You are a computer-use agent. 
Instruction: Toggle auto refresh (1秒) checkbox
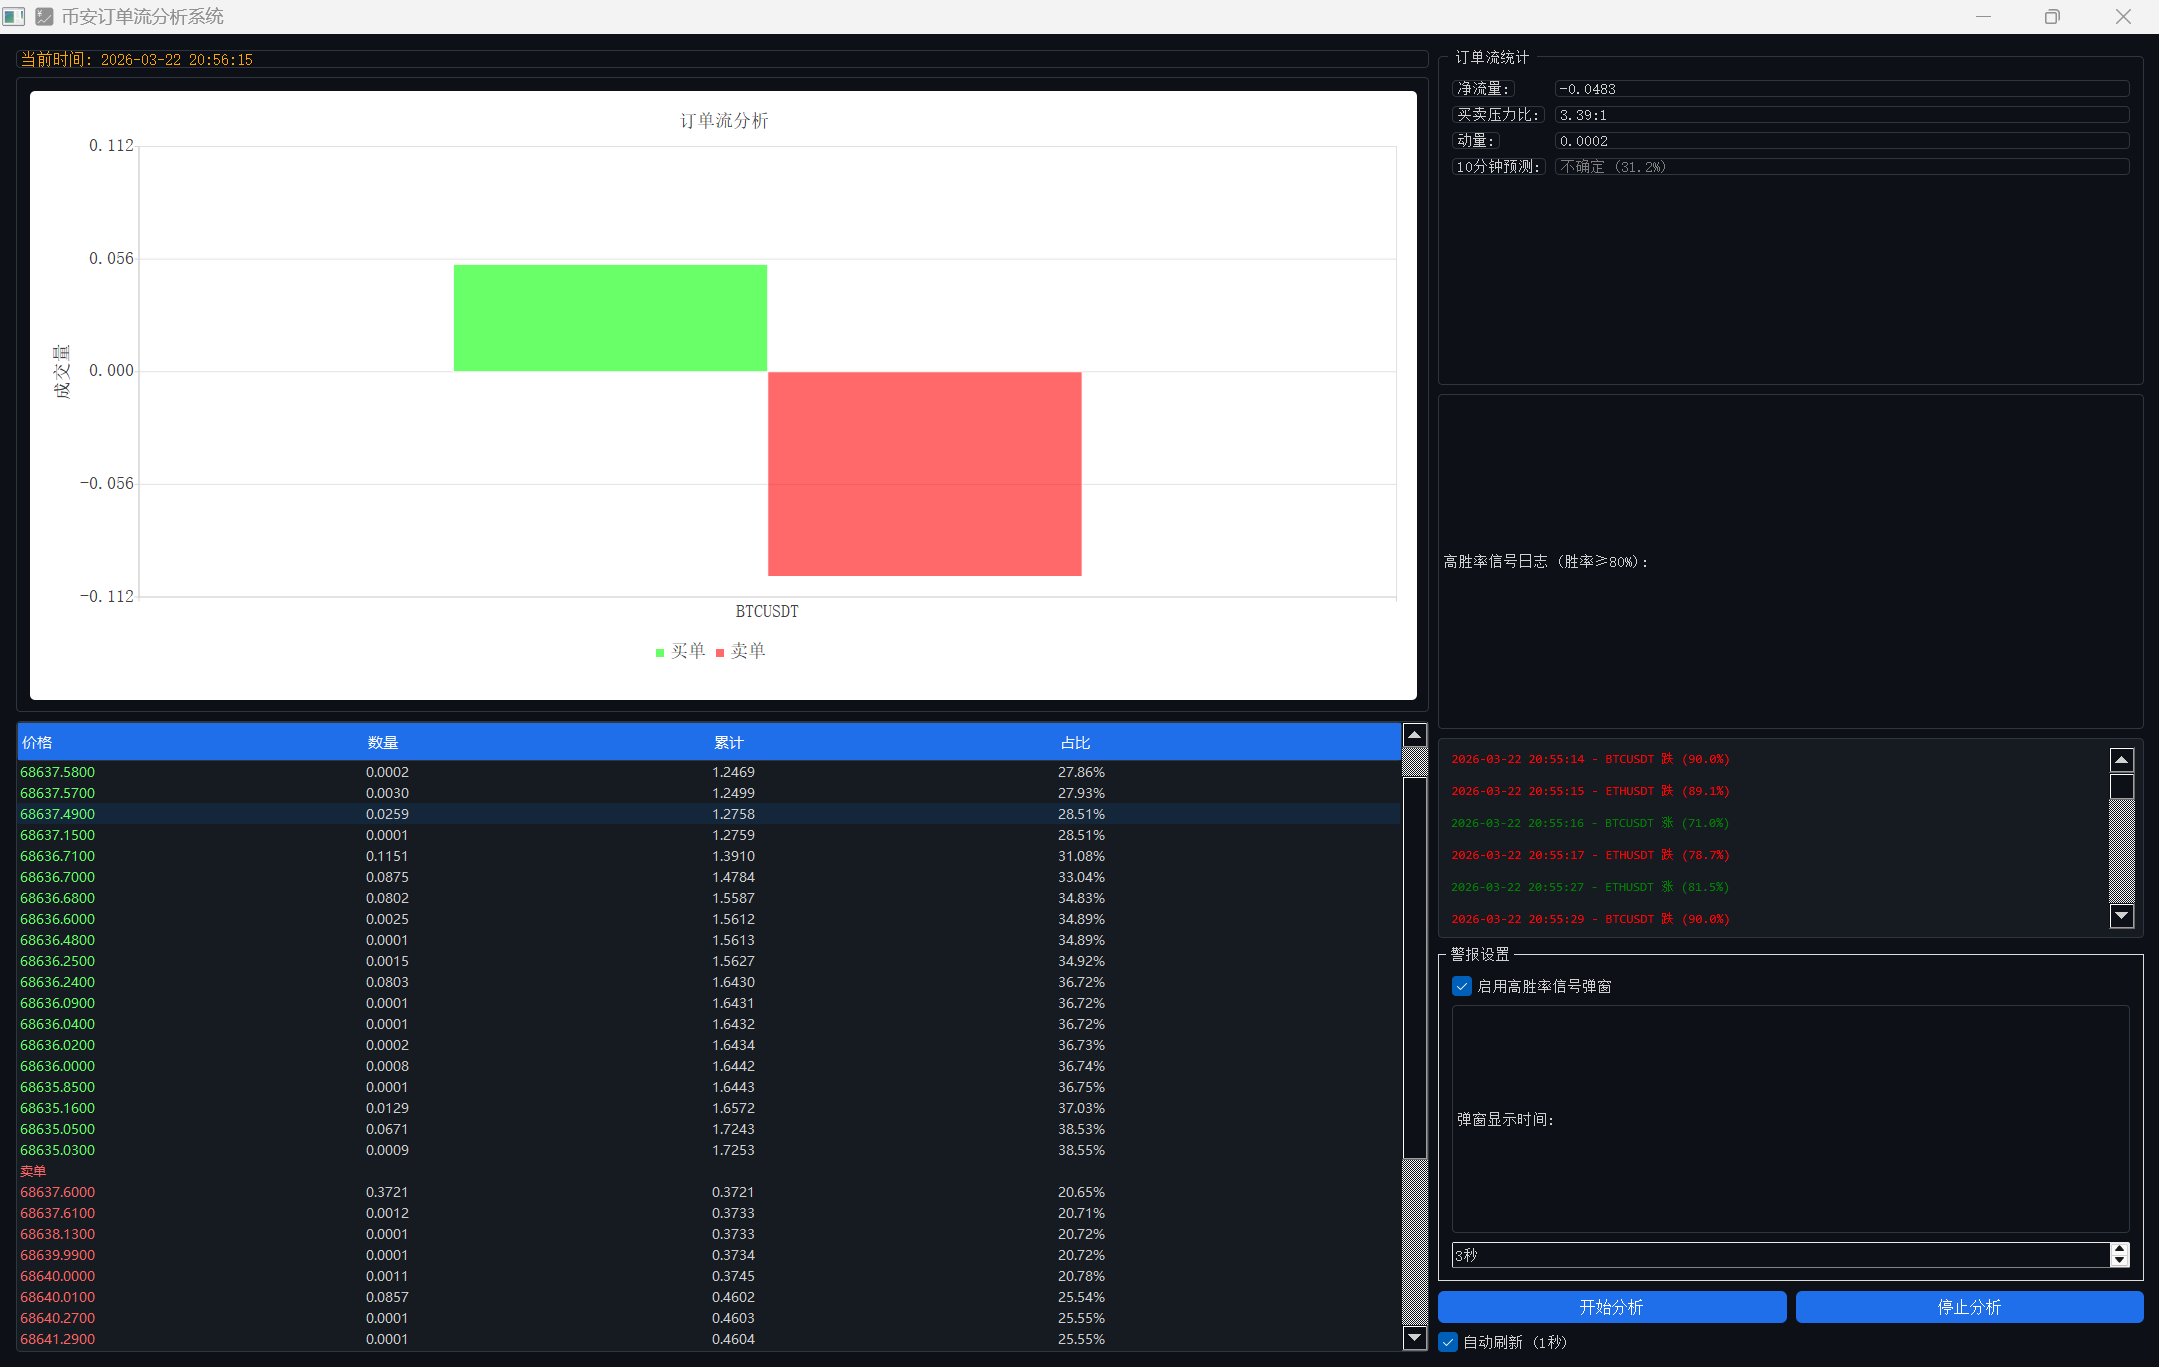[x=1448, y=1342]
